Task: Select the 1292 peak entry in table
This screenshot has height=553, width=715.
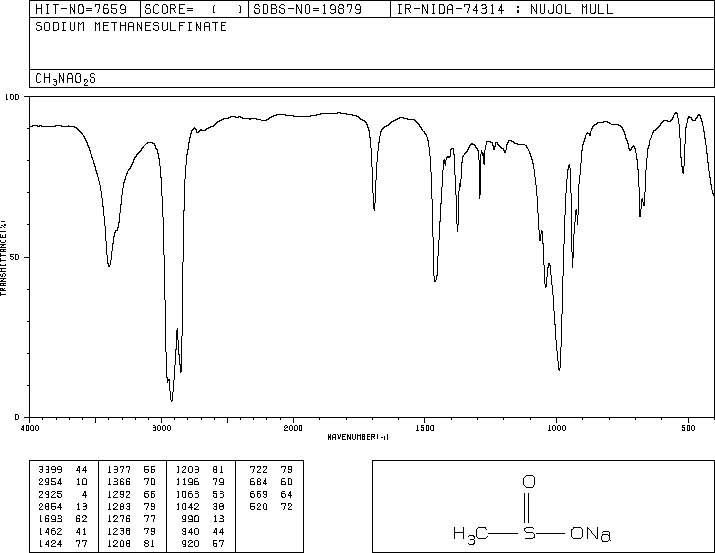Action: click(x=131, y=494)
